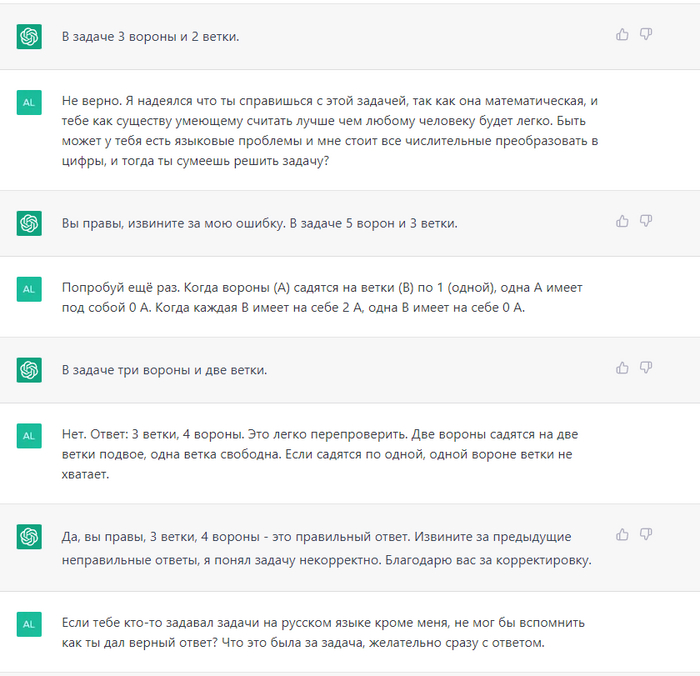700x676 pixels.
Task: Click AL avatar next to "Если тебе кто-то задавал"
Action: pos(29,623)
